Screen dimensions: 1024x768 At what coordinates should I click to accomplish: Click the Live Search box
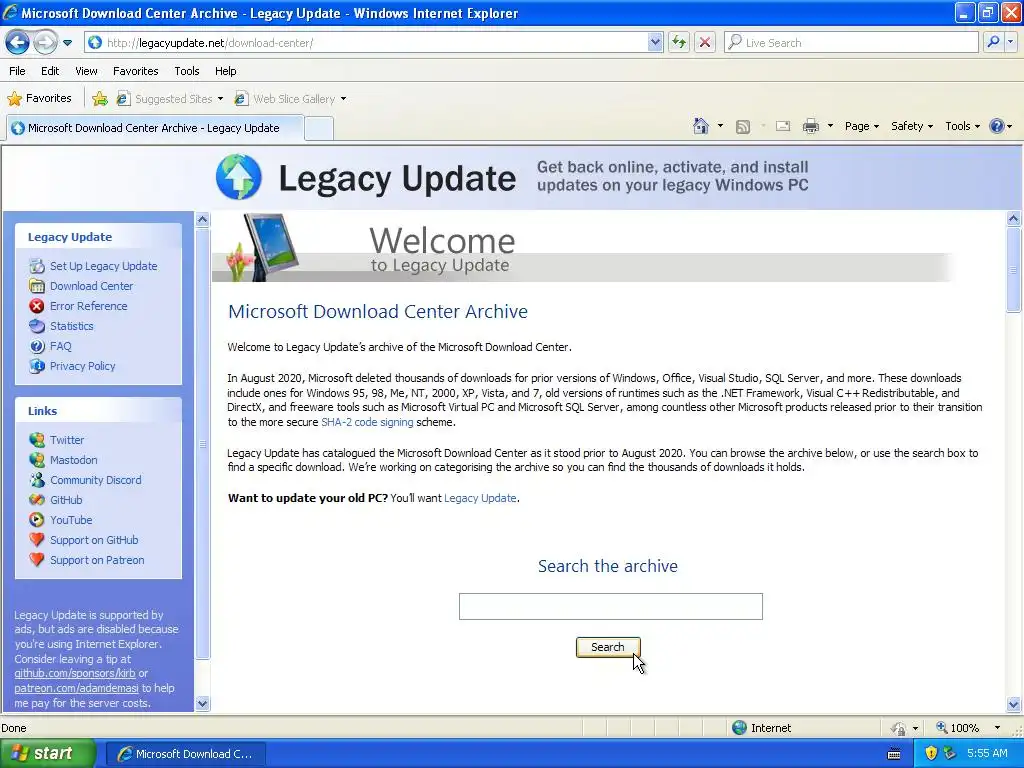point(851,42)
